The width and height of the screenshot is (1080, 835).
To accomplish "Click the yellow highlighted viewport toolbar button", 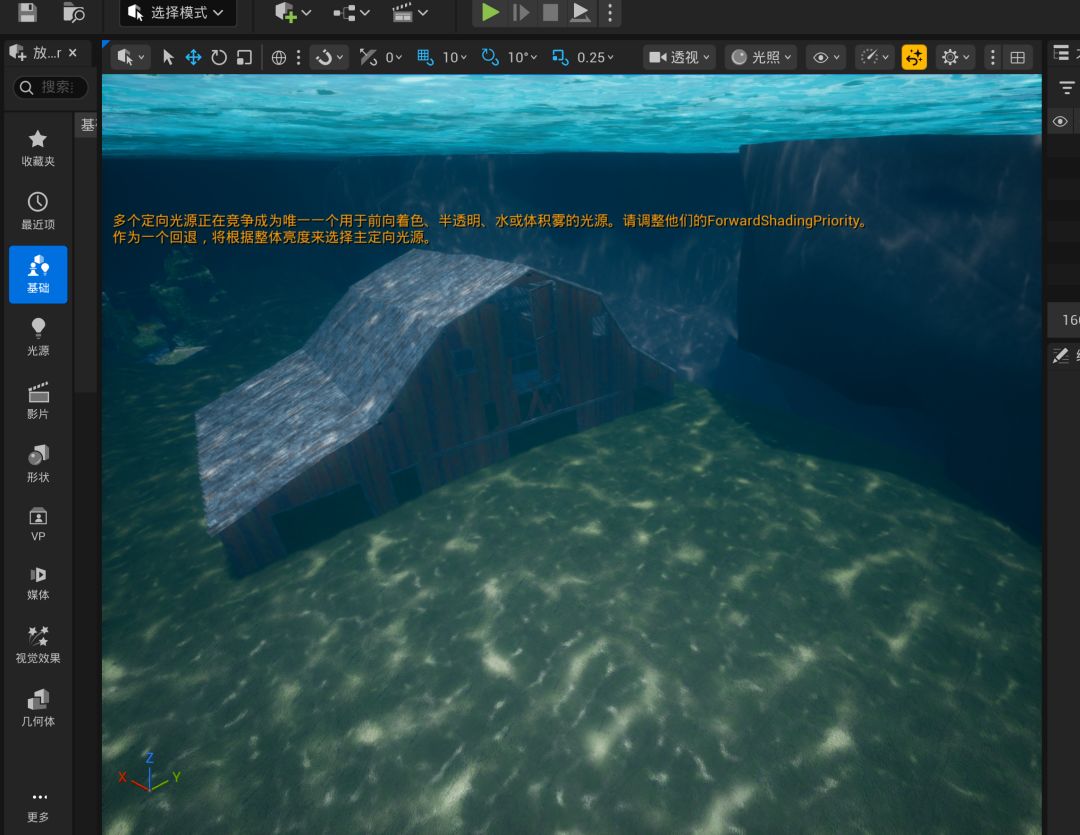I will pos(914,57).
